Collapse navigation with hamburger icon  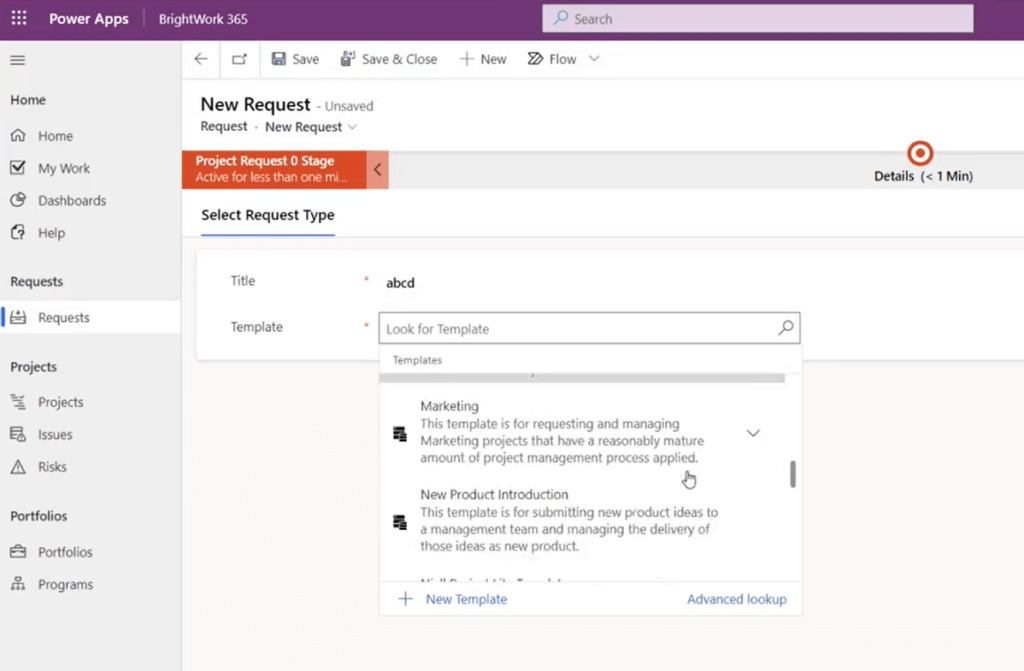tap(17, 59)
